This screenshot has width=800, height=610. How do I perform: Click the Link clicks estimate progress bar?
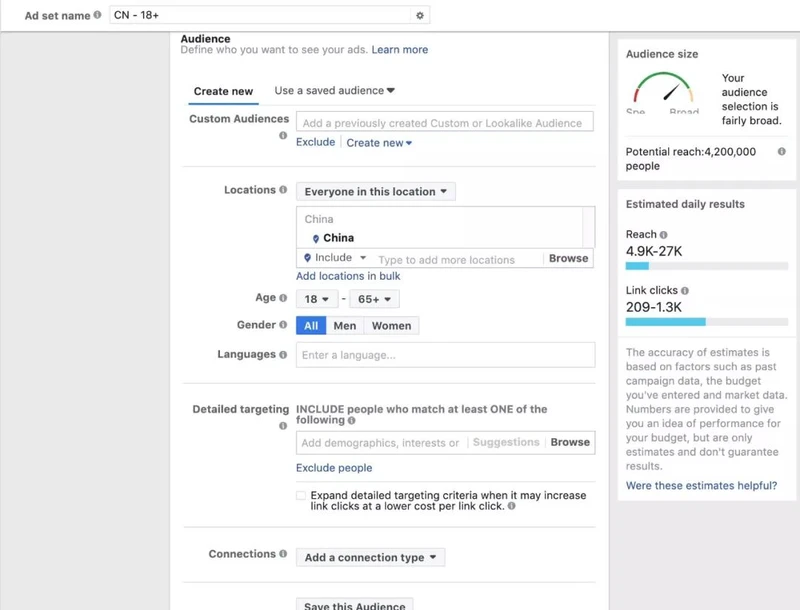[707, 322]
